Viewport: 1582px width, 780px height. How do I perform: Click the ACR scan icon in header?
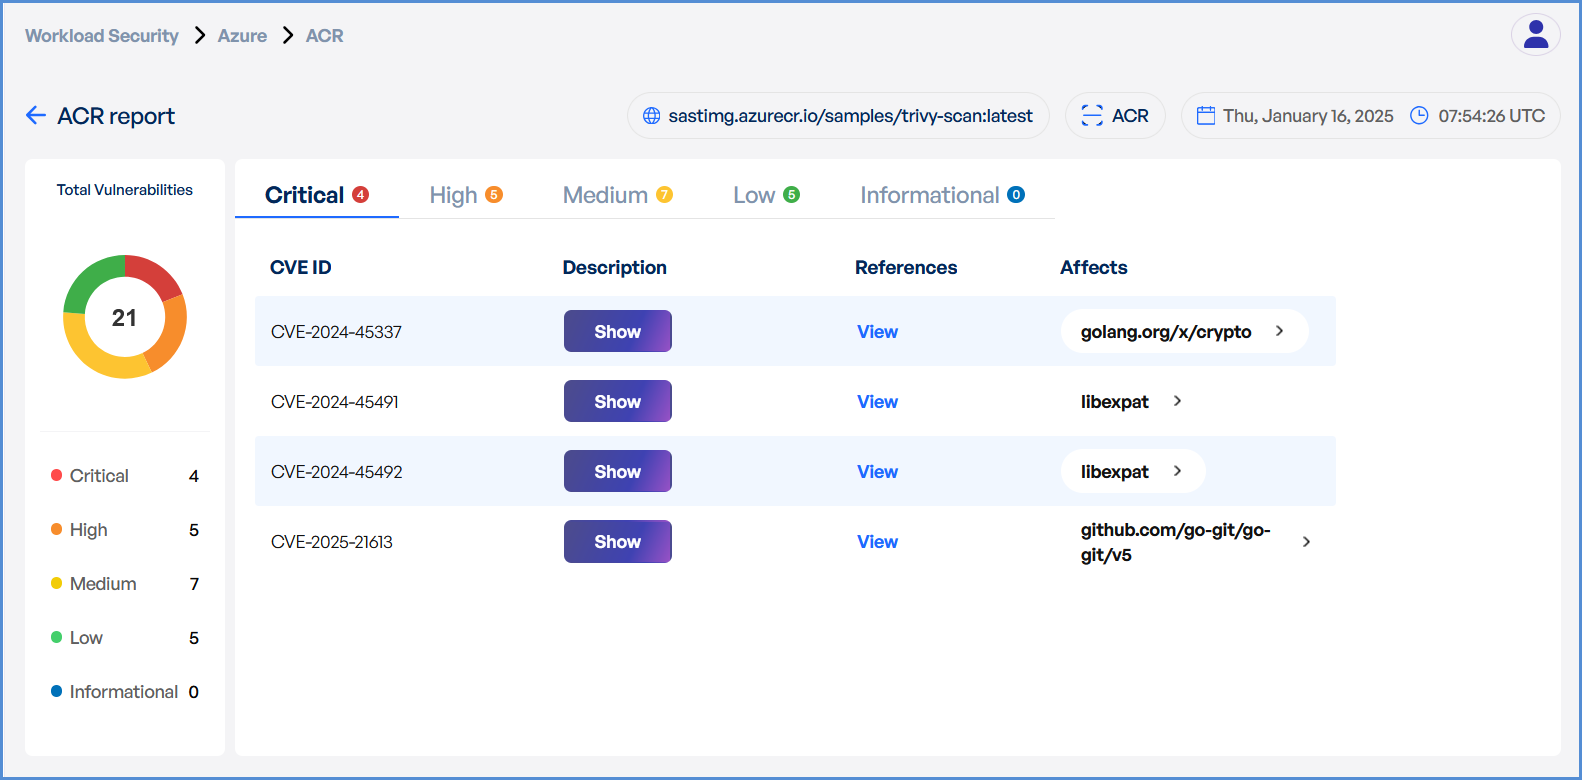point(1092,116)
